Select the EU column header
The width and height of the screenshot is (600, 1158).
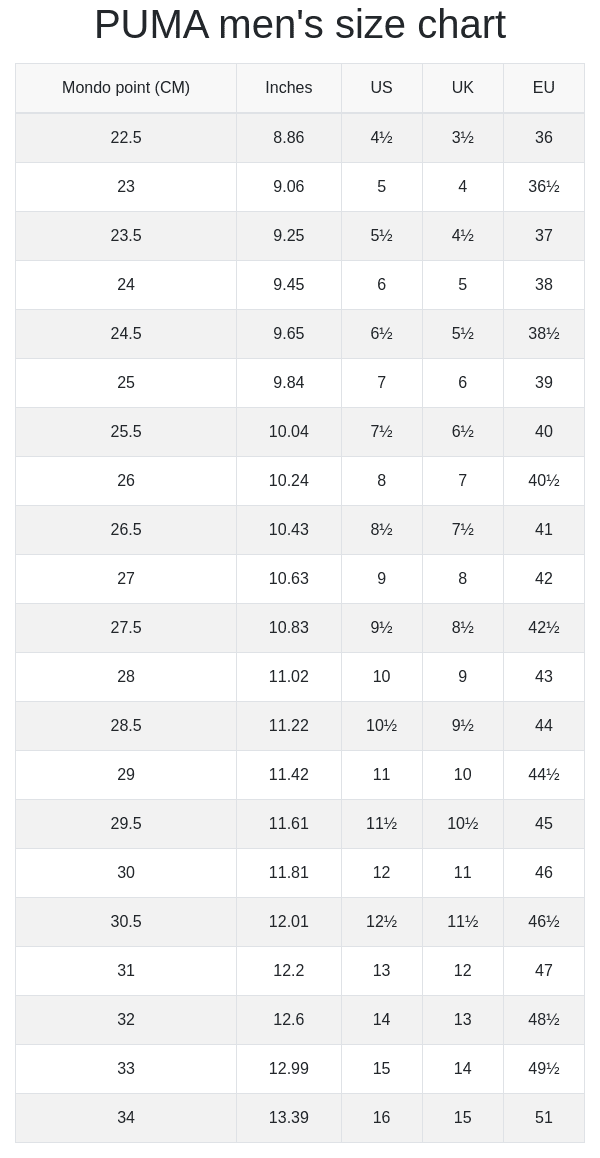(x=544, y=88)
